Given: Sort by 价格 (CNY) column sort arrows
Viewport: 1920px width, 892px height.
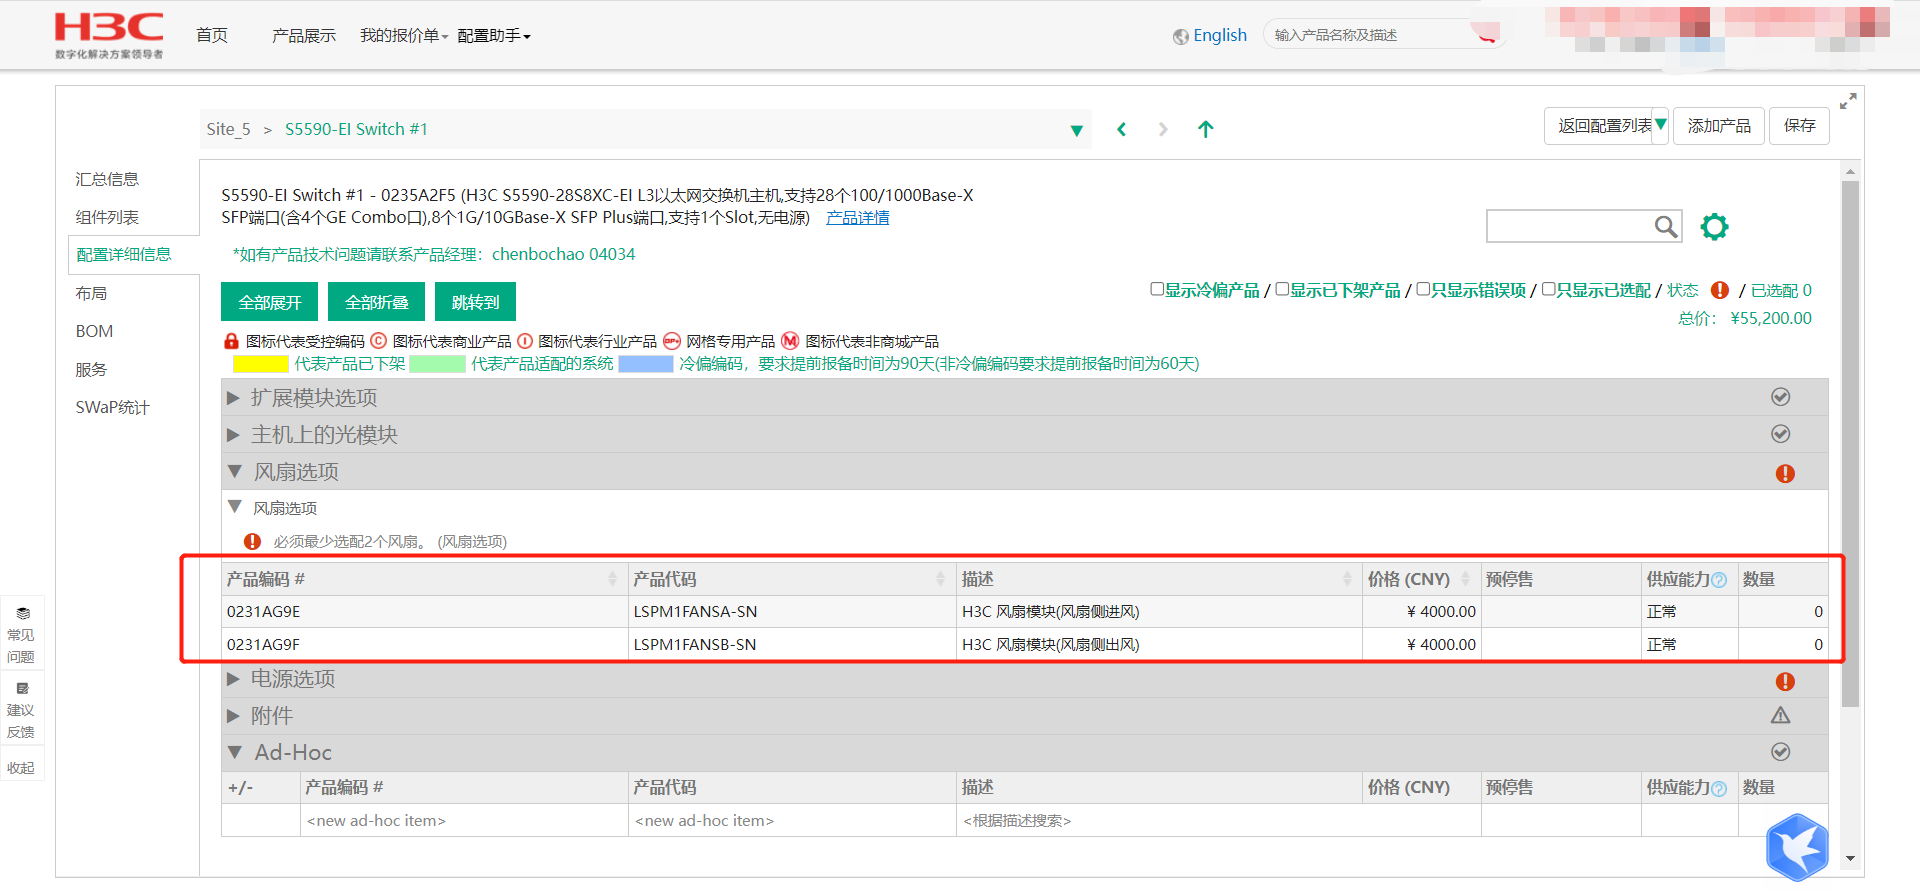Looking at the screenshot, I should [x=1465, y=579].
